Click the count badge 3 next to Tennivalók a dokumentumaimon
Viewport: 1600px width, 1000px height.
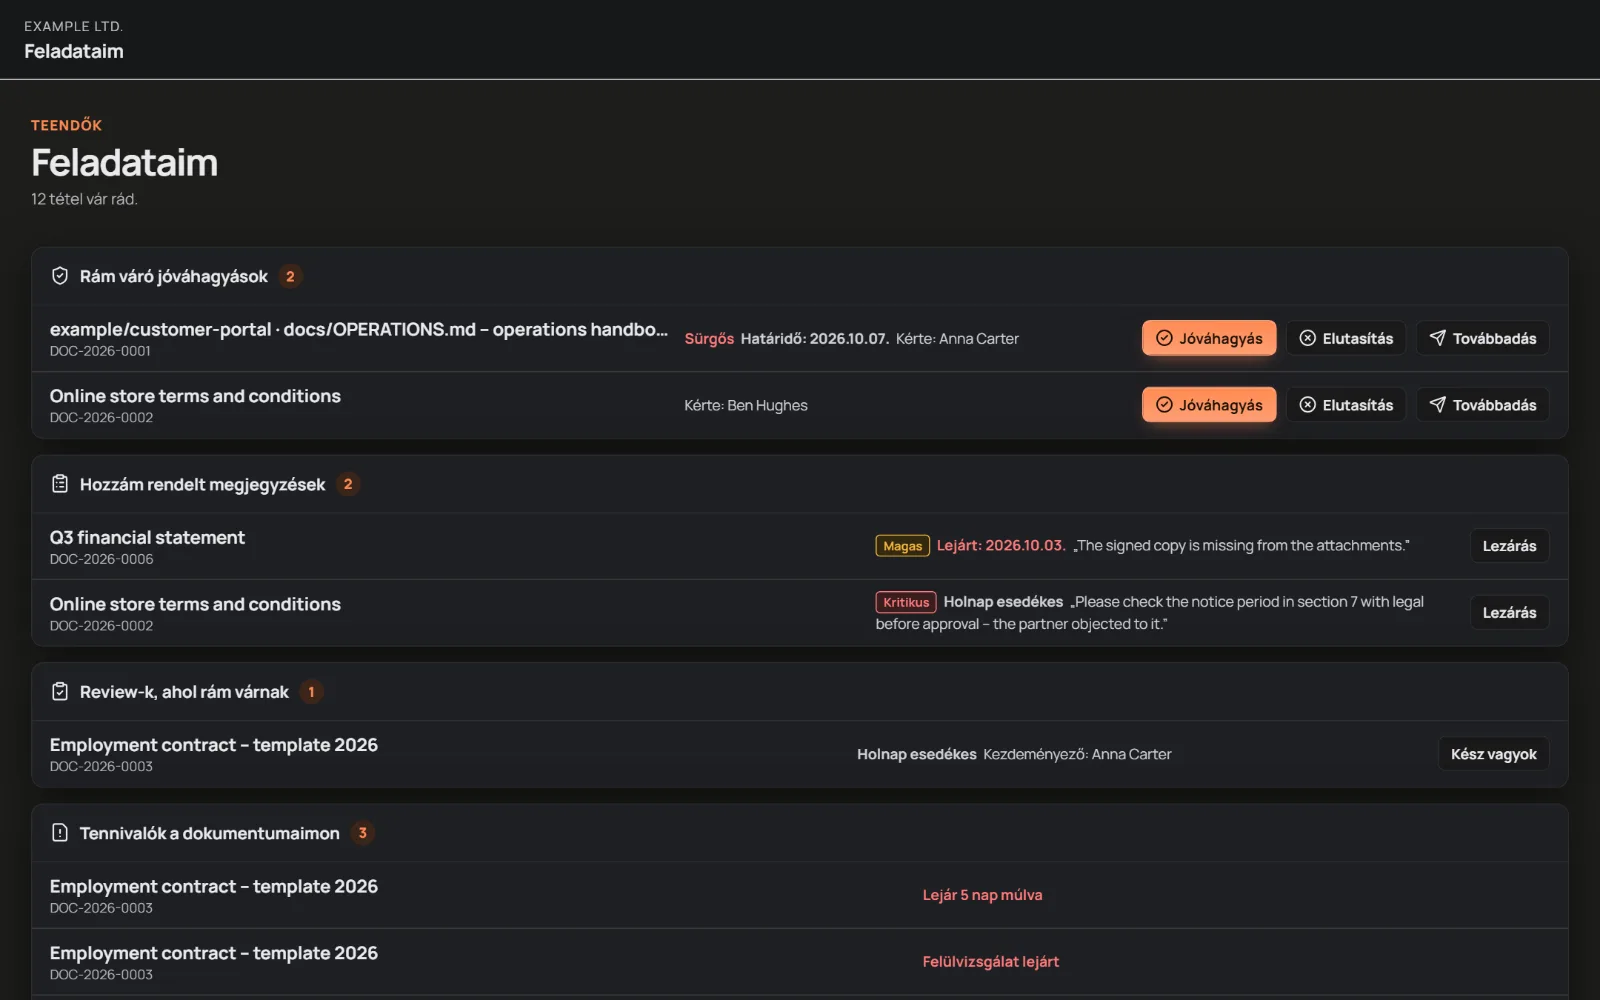pos(362,833)
